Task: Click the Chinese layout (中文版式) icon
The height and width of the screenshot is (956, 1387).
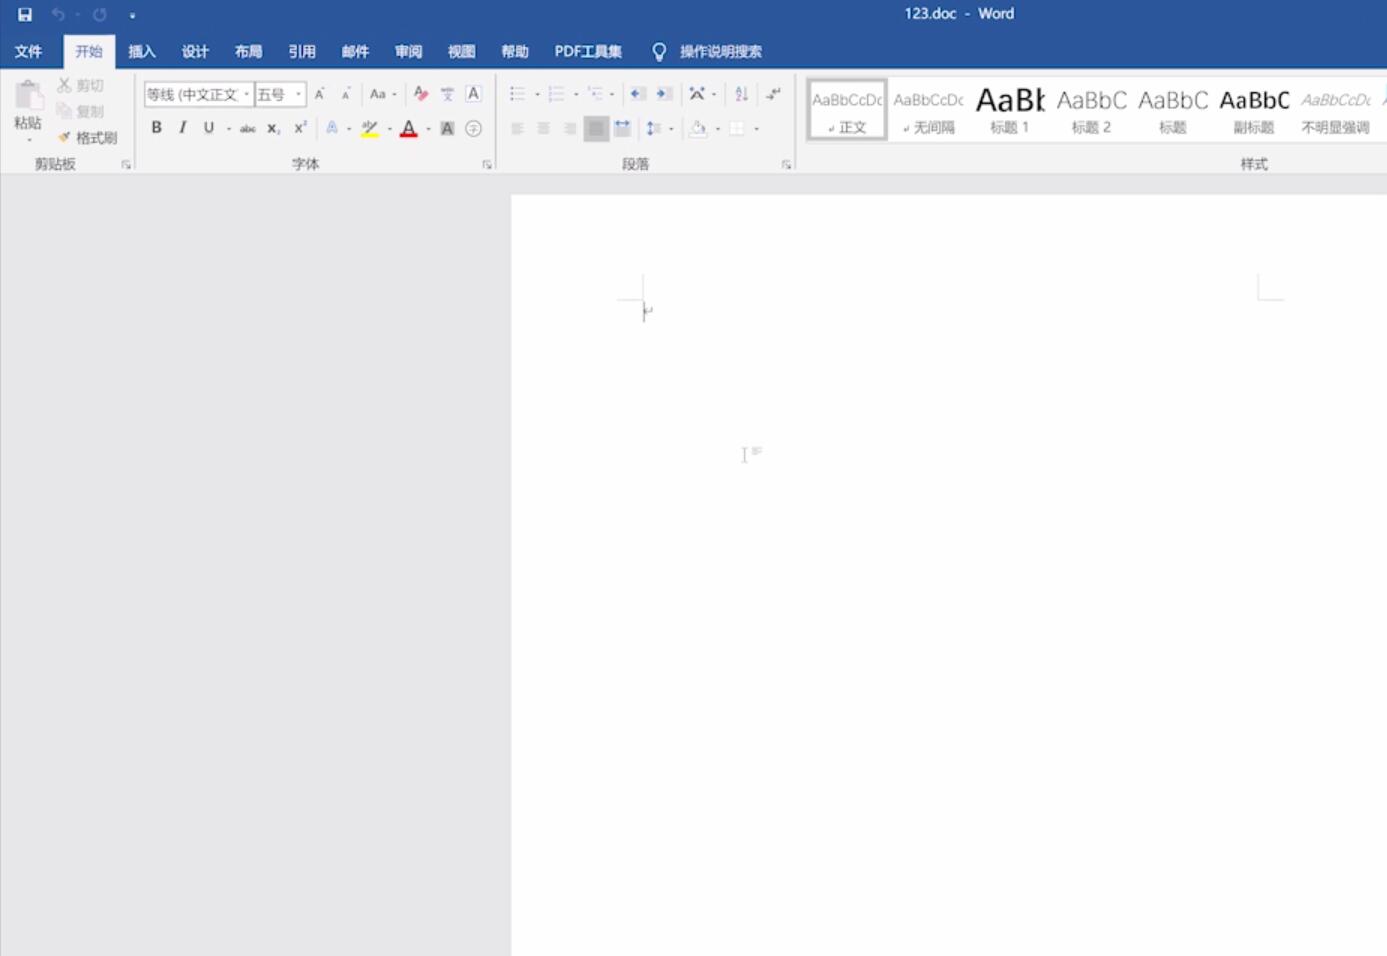Action: point(697,94)
